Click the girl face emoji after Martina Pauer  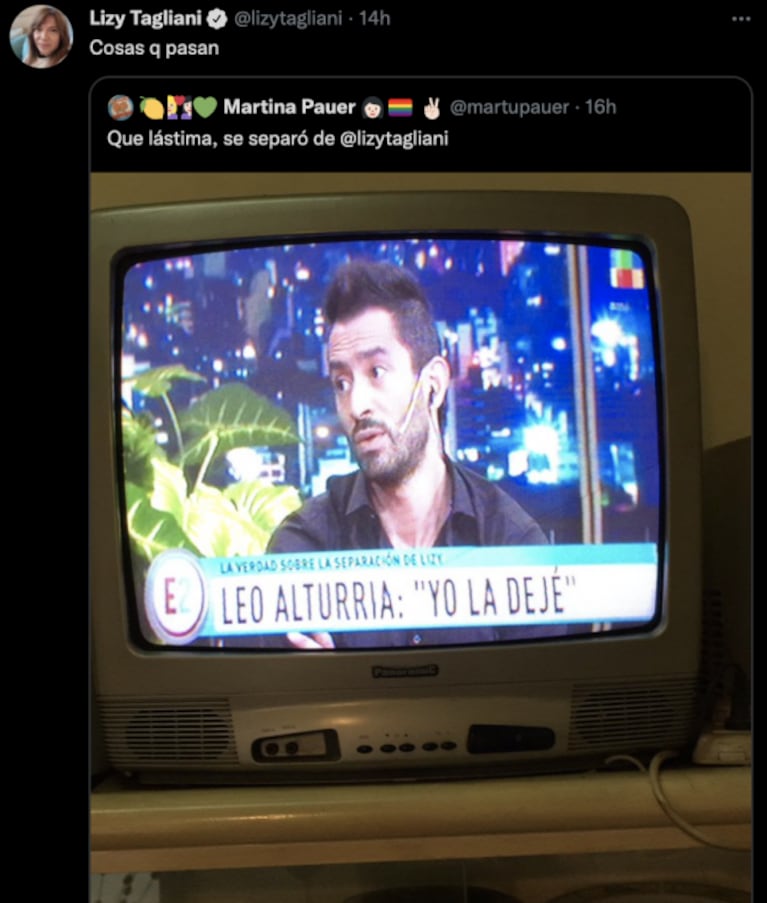[373, 108]
